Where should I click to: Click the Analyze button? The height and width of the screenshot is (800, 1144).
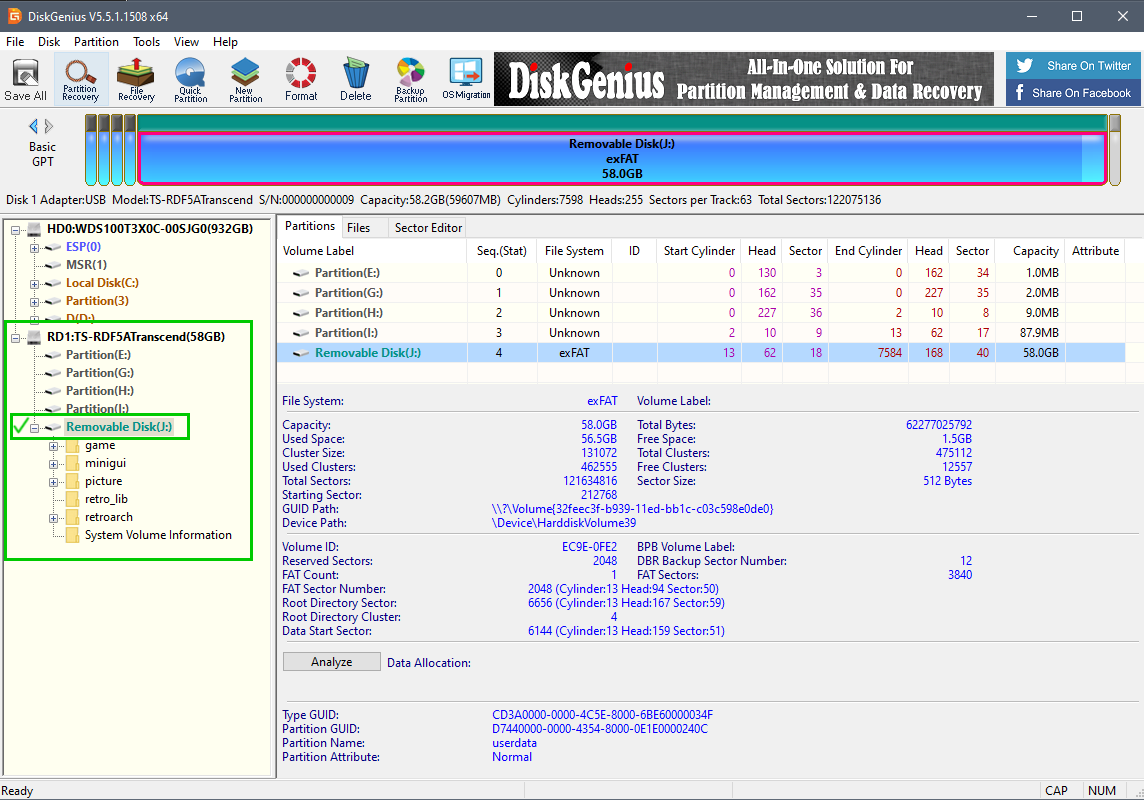coord(331,661)
